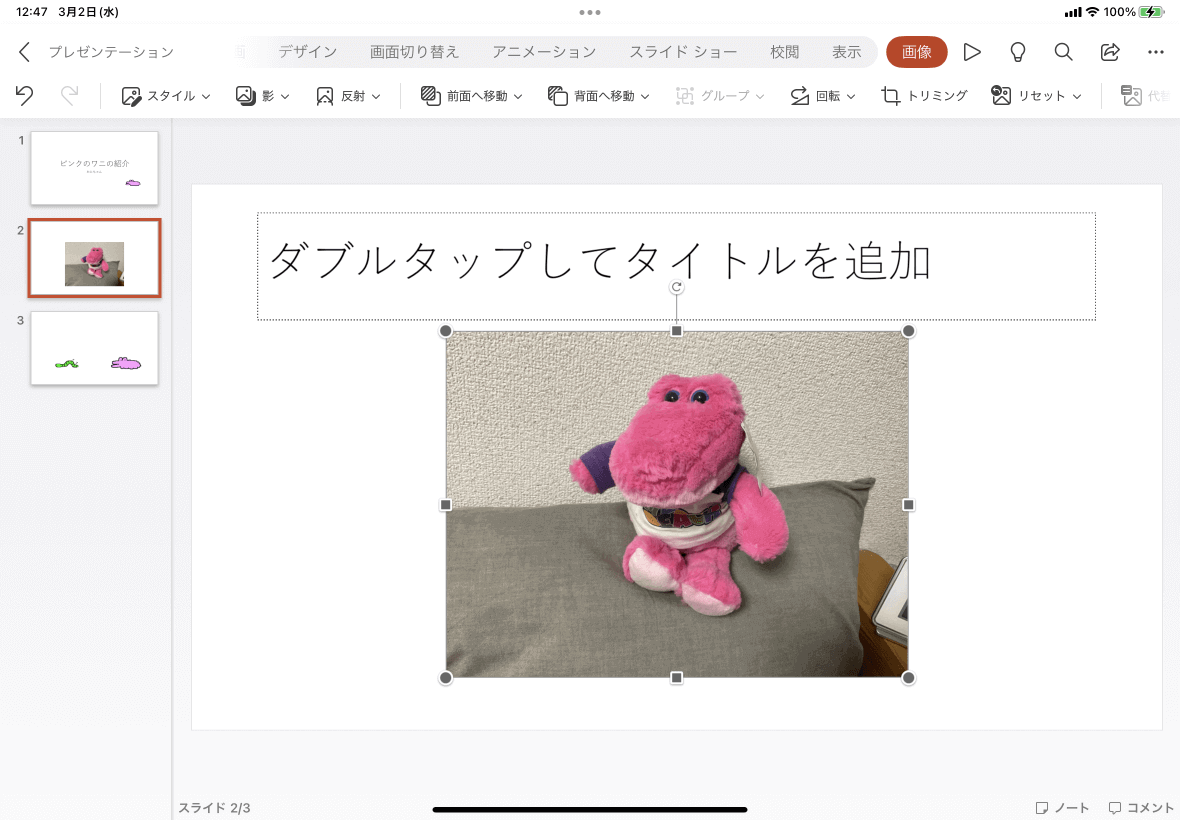Select slide 3 thumbnail
Screen dimensions: 1180x820
(x=94, y=348)
